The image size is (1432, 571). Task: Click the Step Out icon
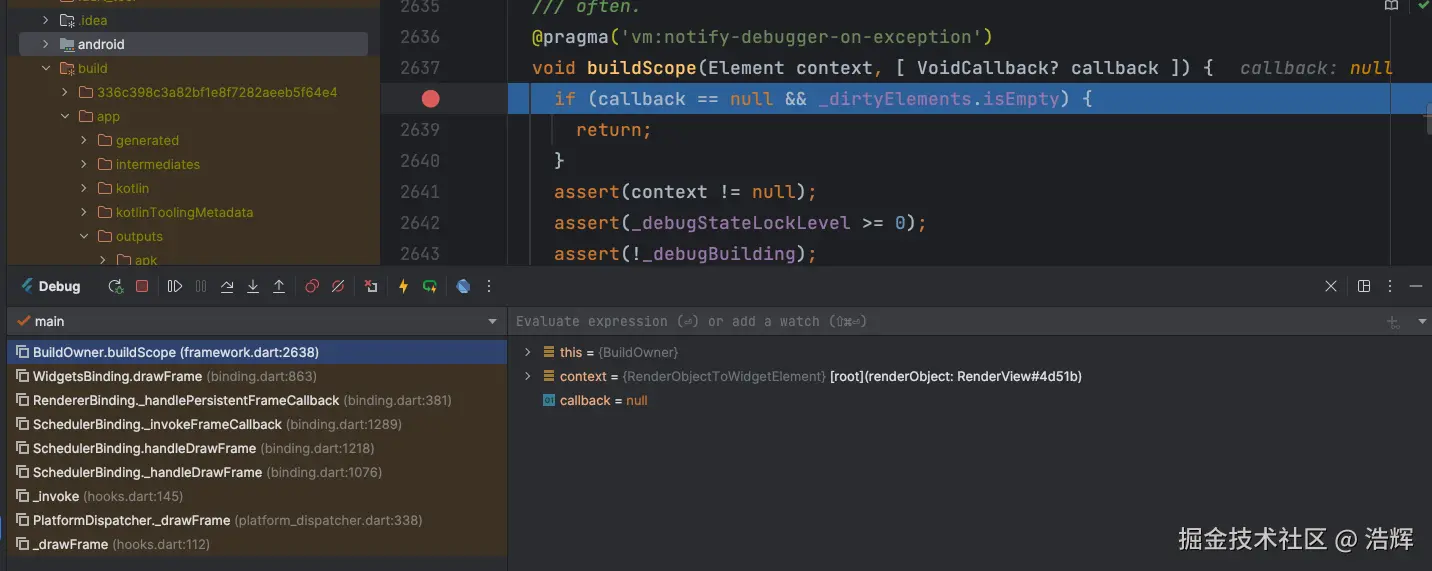(x=279, y=286)
